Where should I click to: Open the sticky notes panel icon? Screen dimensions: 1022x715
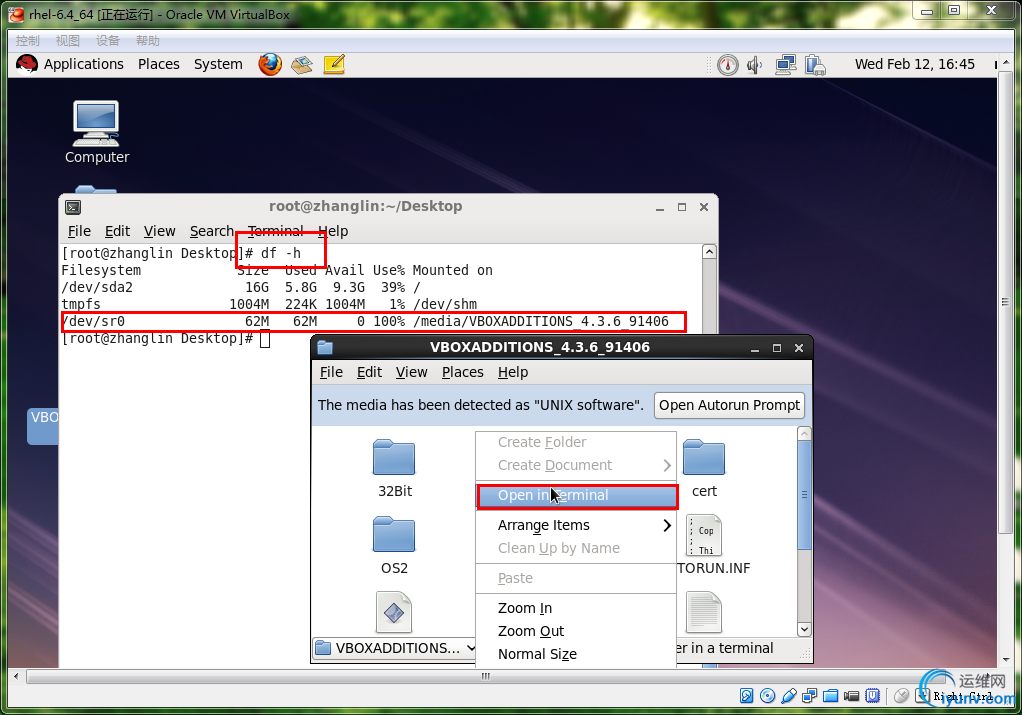[334, 64]
